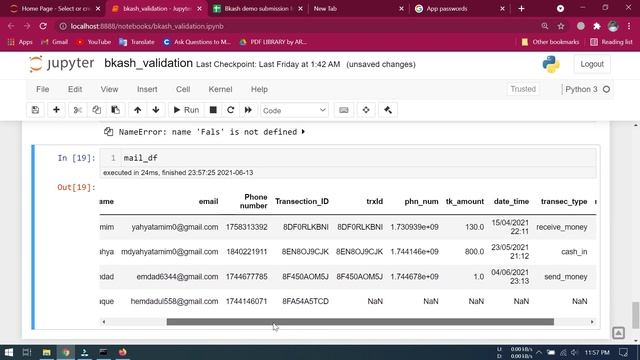
Task: Click the email column header
Action: tap(208, 201)
